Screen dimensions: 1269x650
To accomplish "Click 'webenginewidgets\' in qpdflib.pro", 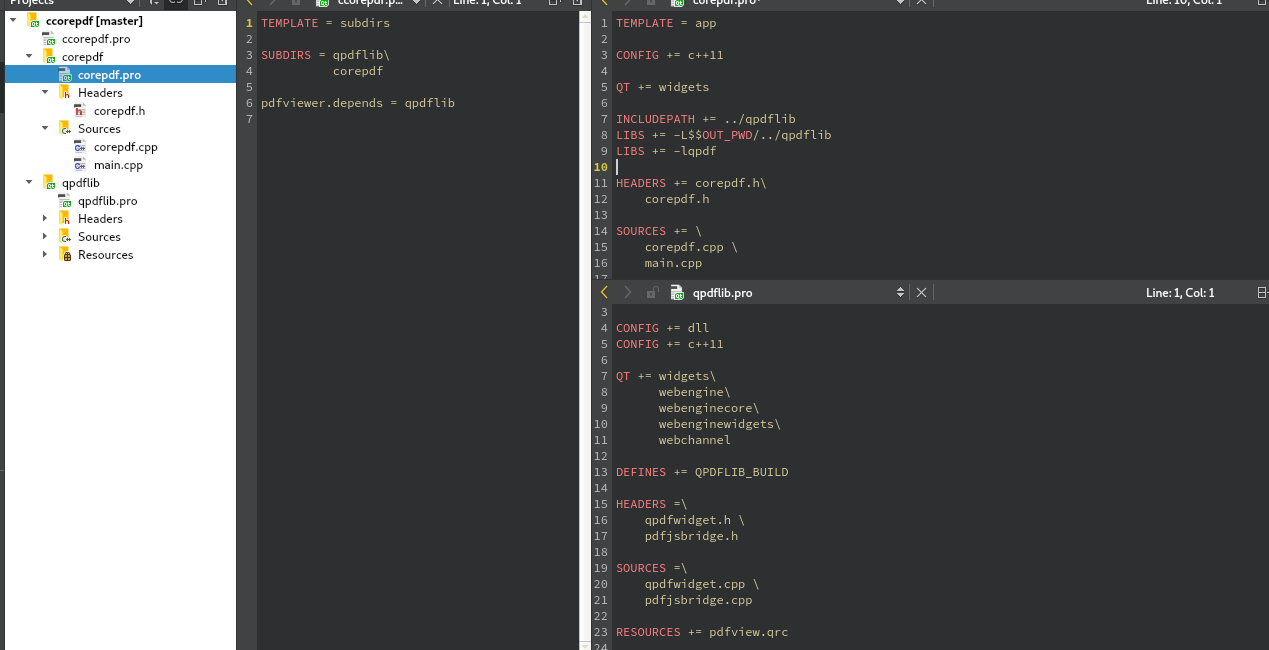I will point(720,424).
